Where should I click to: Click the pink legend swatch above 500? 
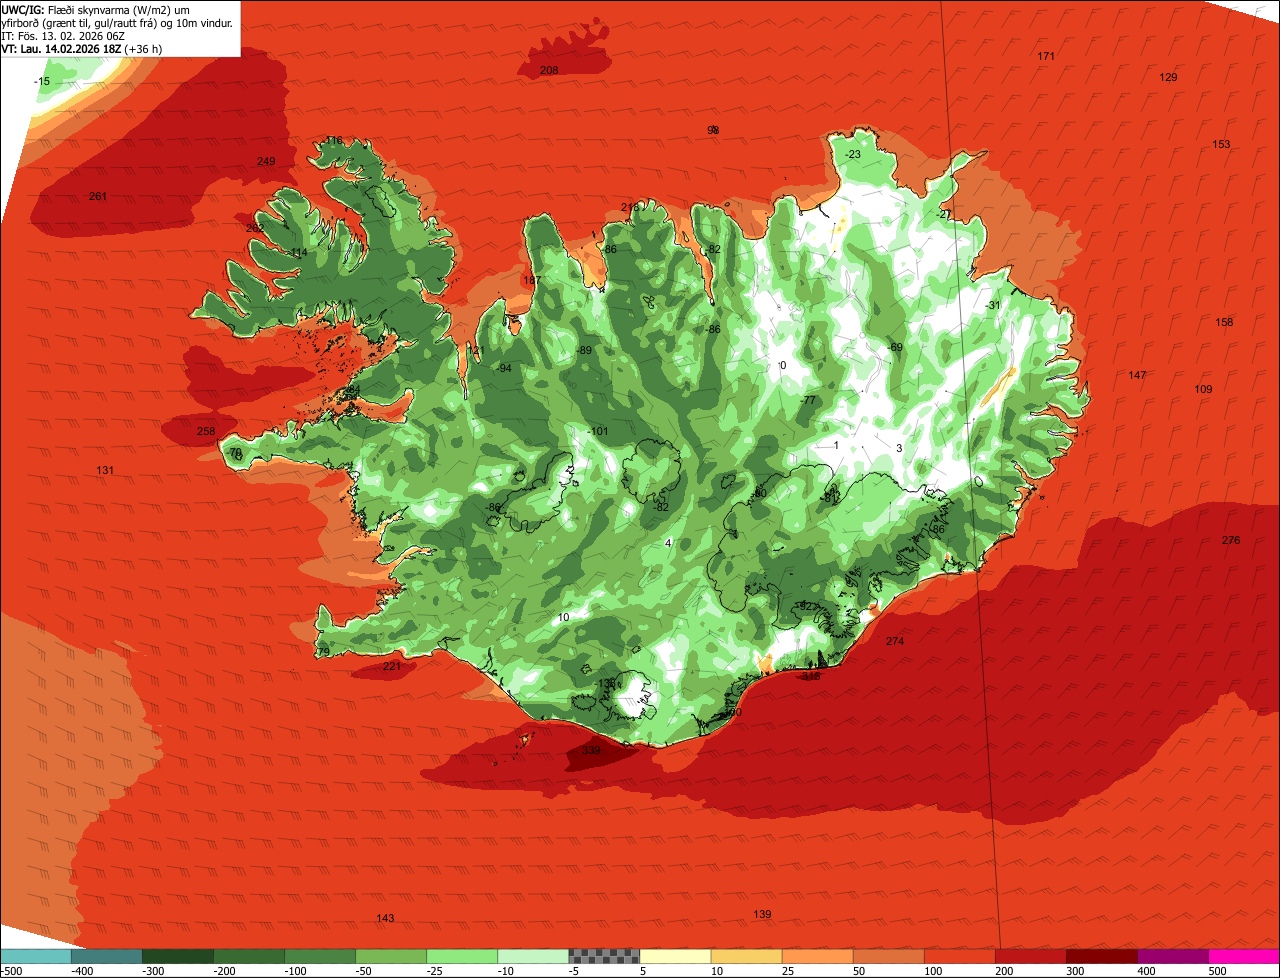coord(1244,956)
